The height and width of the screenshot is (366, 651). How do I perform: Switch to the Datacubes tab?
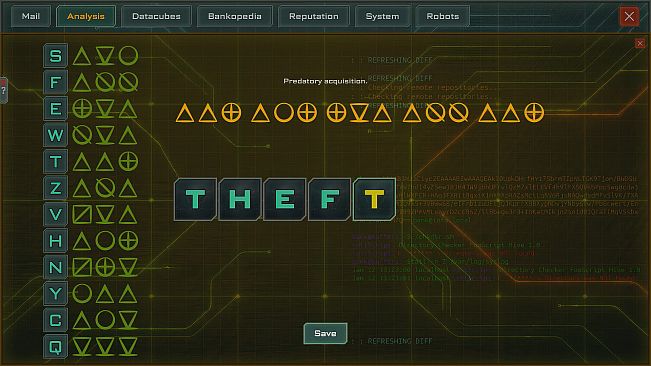156,17
